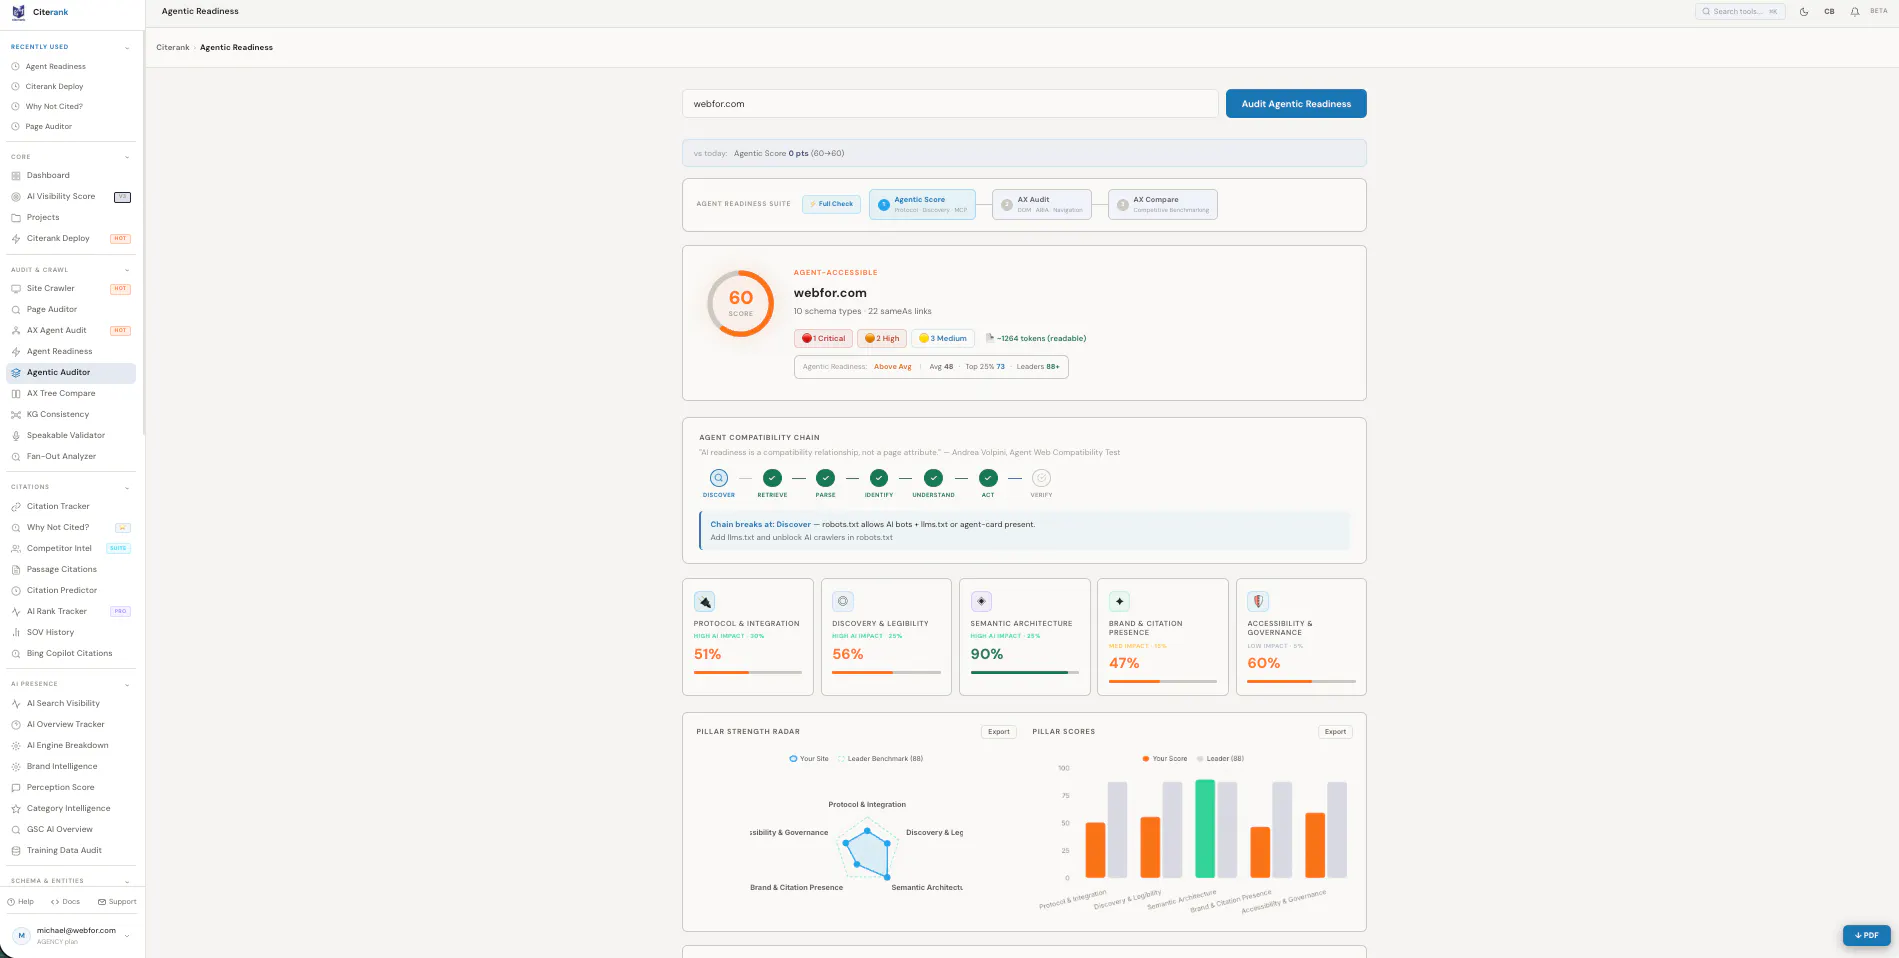1899x958 pixels.
Task: Click the Speakable Validator microphone icon
Action: pyautogui.click(x=16, y=436)
